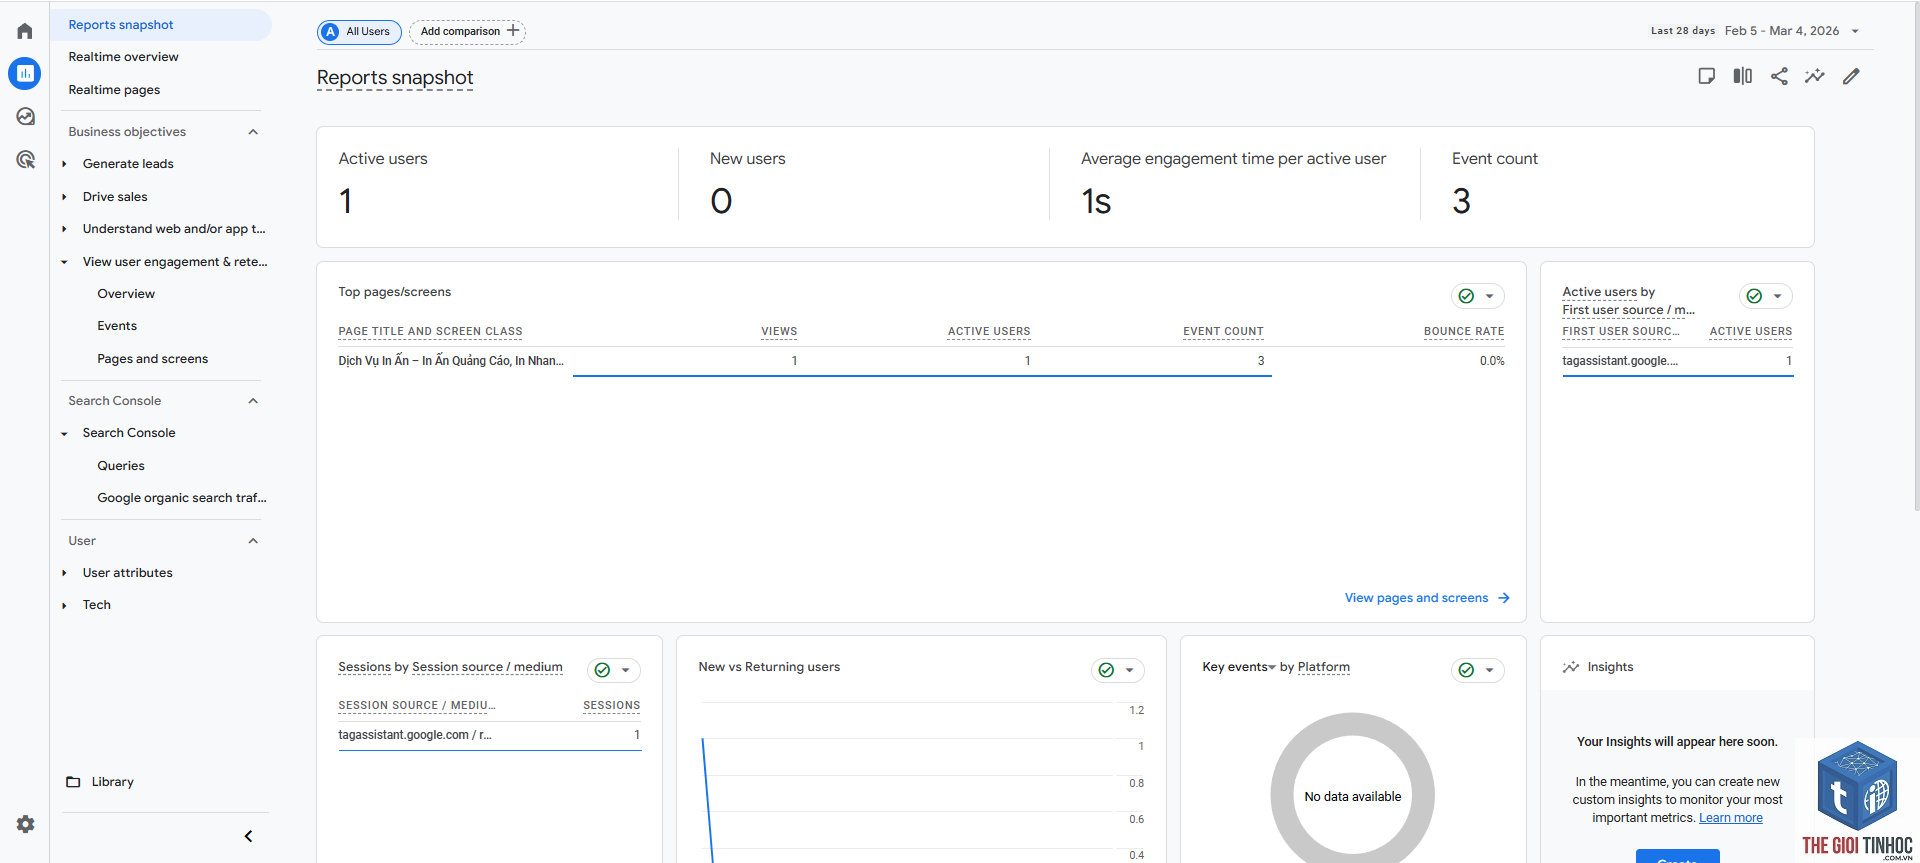Select Reports snapshot in navigation
Screen dimensions: 1920x863
pyautogui.click(x=161, y=25)
